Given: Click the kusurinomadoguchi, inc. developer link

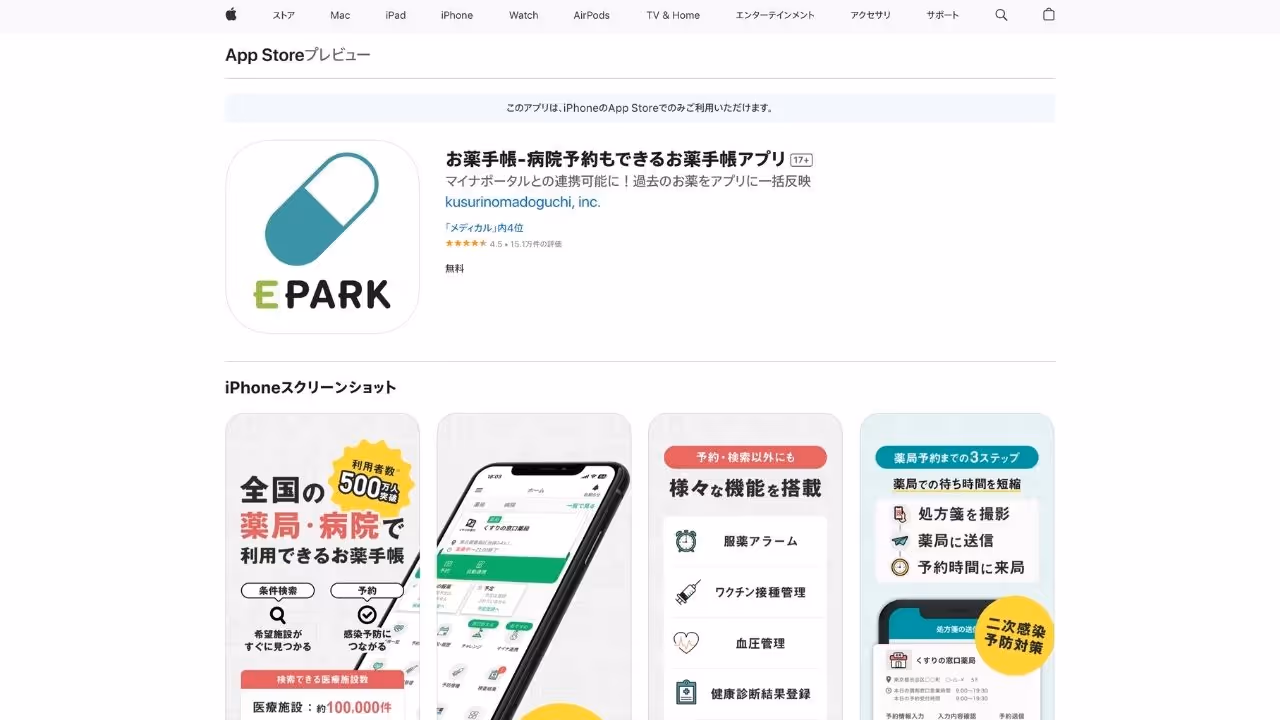Looking at the screenshot, I should click(523, 202).
